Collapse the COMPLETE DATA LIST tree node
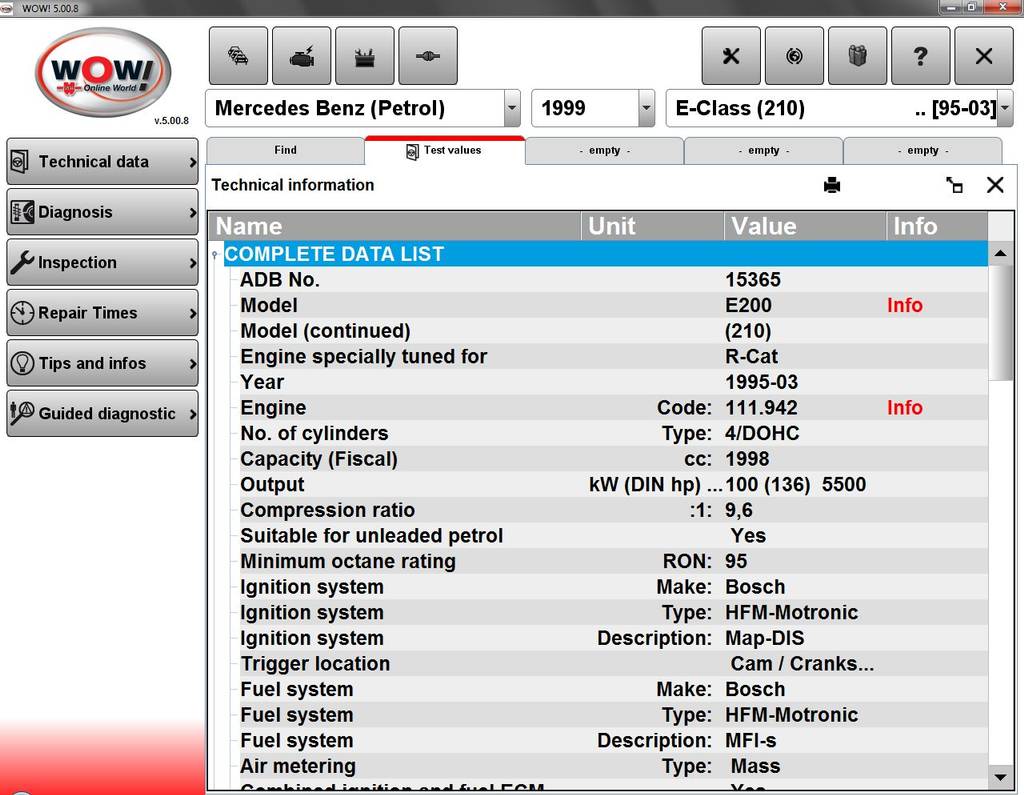Screen dimensions: 1024x795 (215, 255)
